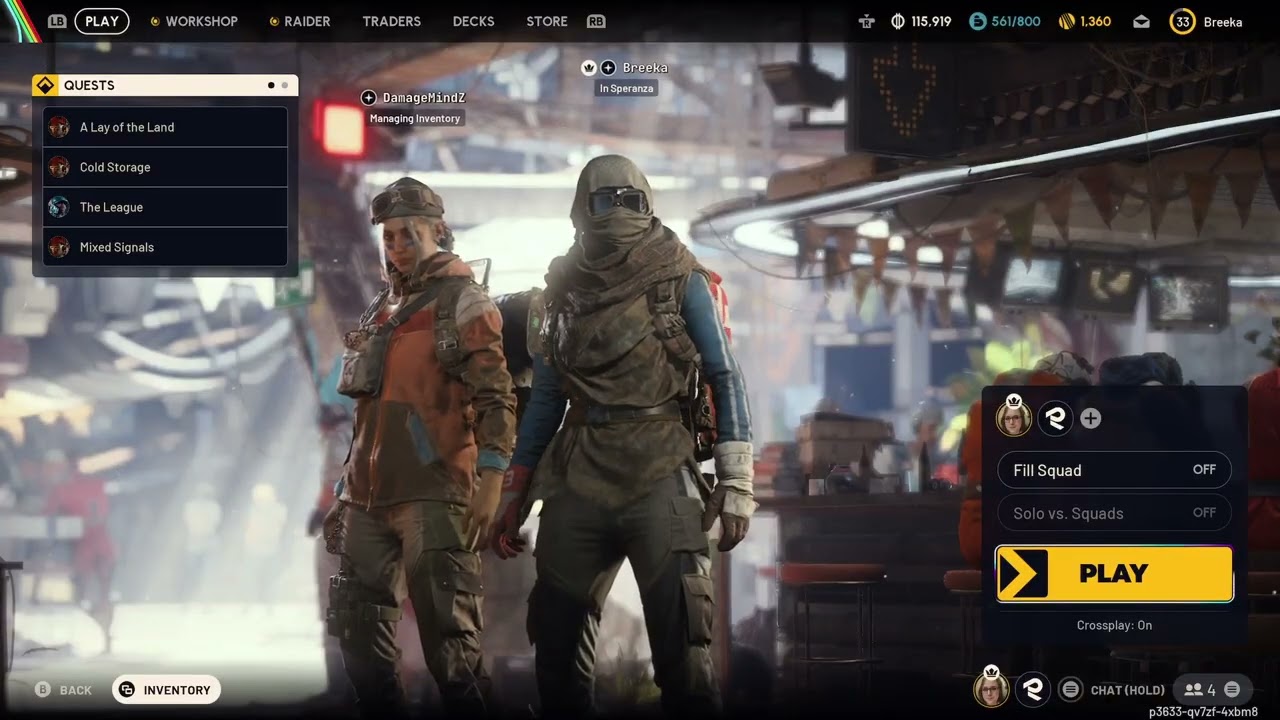Screen dimensions: 1280x720
Task: Select the bottom bar player avatar with crown
Action: (x=991, y=688)
